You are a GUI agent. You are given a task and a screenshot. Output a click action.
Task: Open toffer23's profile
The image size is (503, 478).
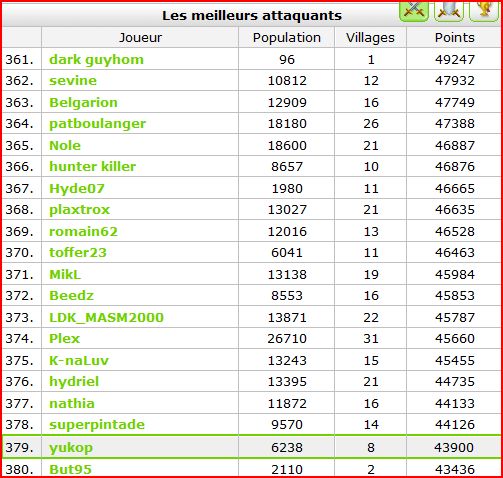78,253
